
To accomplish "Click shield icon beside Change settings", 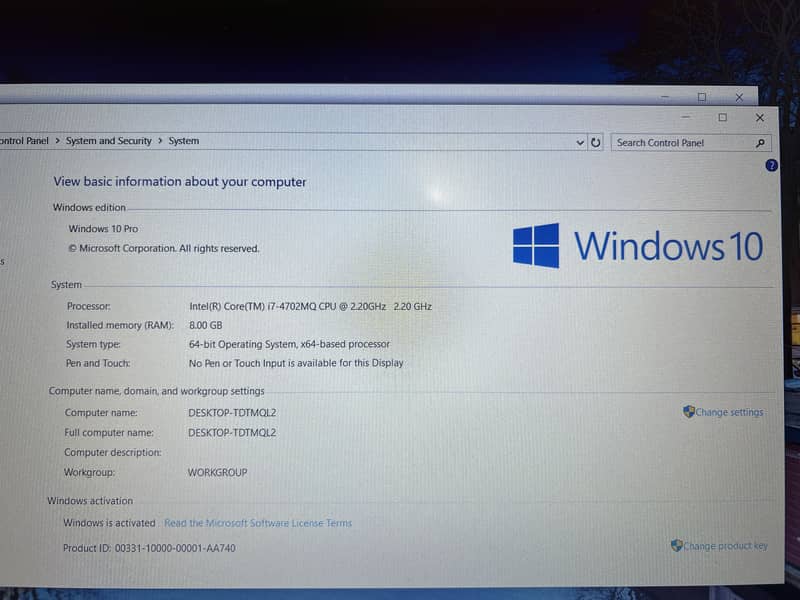I will pos(689,412).
